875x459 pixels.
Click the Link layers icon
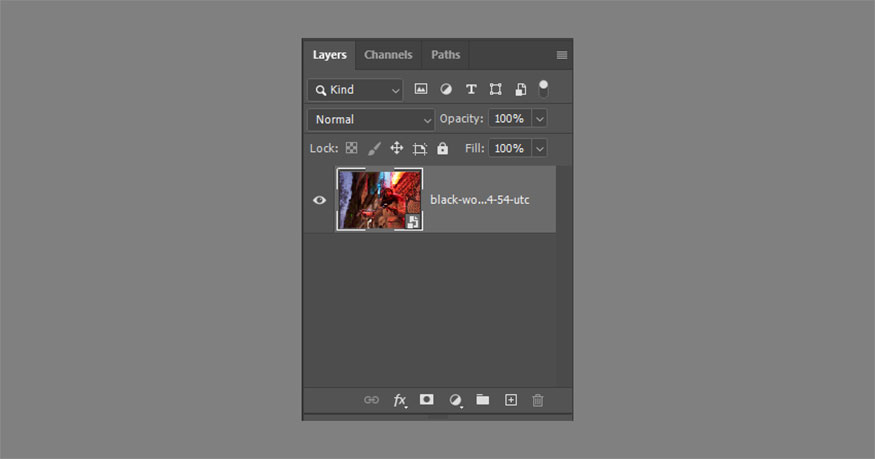371,400
